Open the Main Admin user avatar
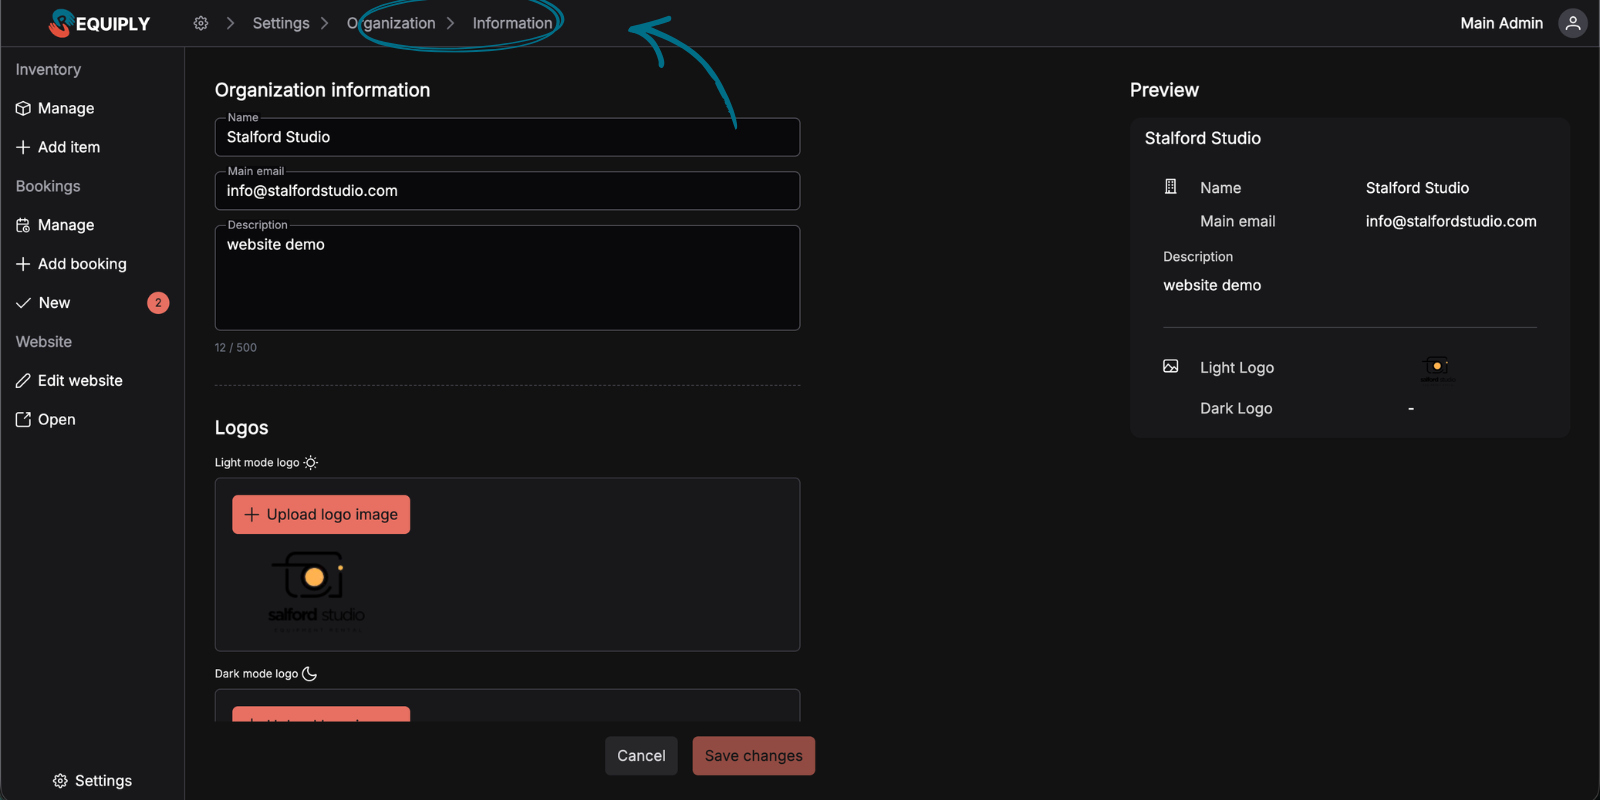The height and width of the screenshot is (800, 1600). pos(1573,23)
